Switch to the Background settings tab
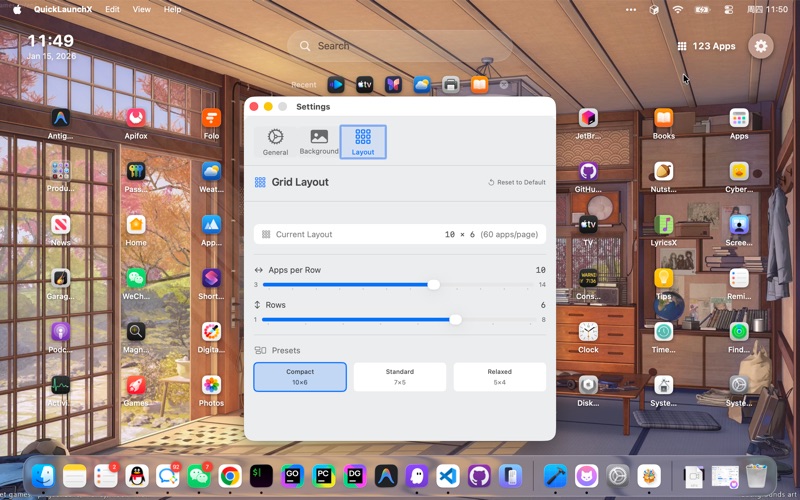Image resolution: width=800 pixels, height=500 pixels. (x=319, y=141)
